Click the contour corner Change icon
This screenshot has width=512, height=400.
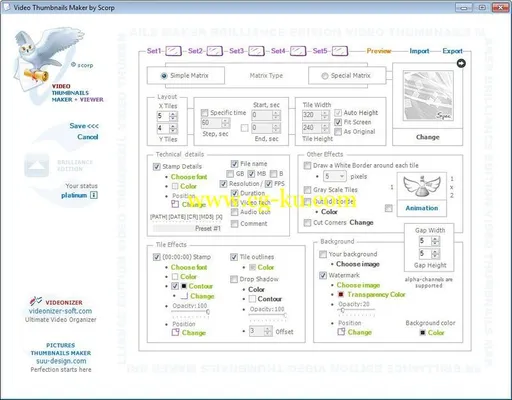[x=184, y=296]
